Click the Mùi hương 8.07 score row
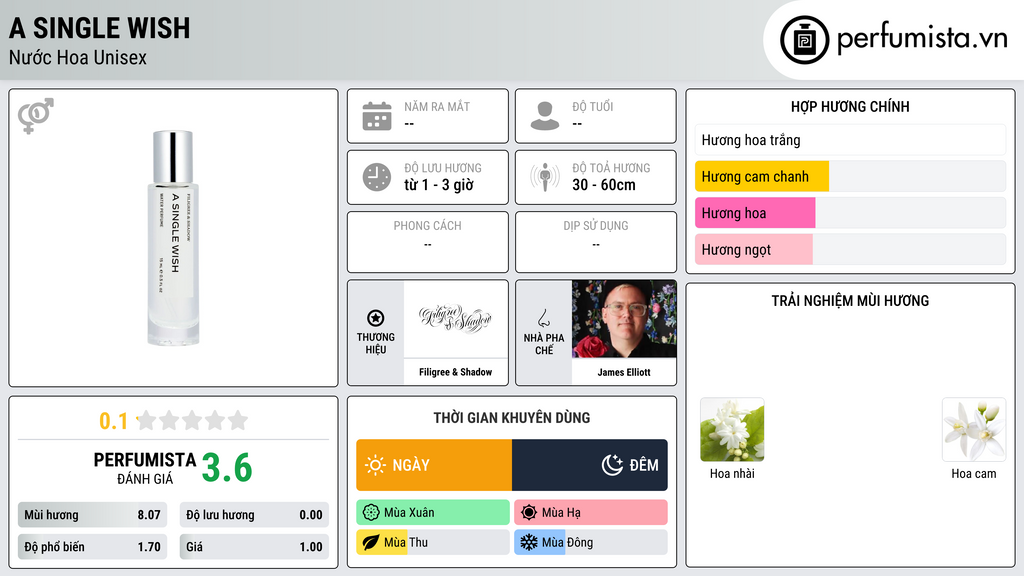Image resolution: width=1024 pixels, height=576 pixels. tap(92, 515)
